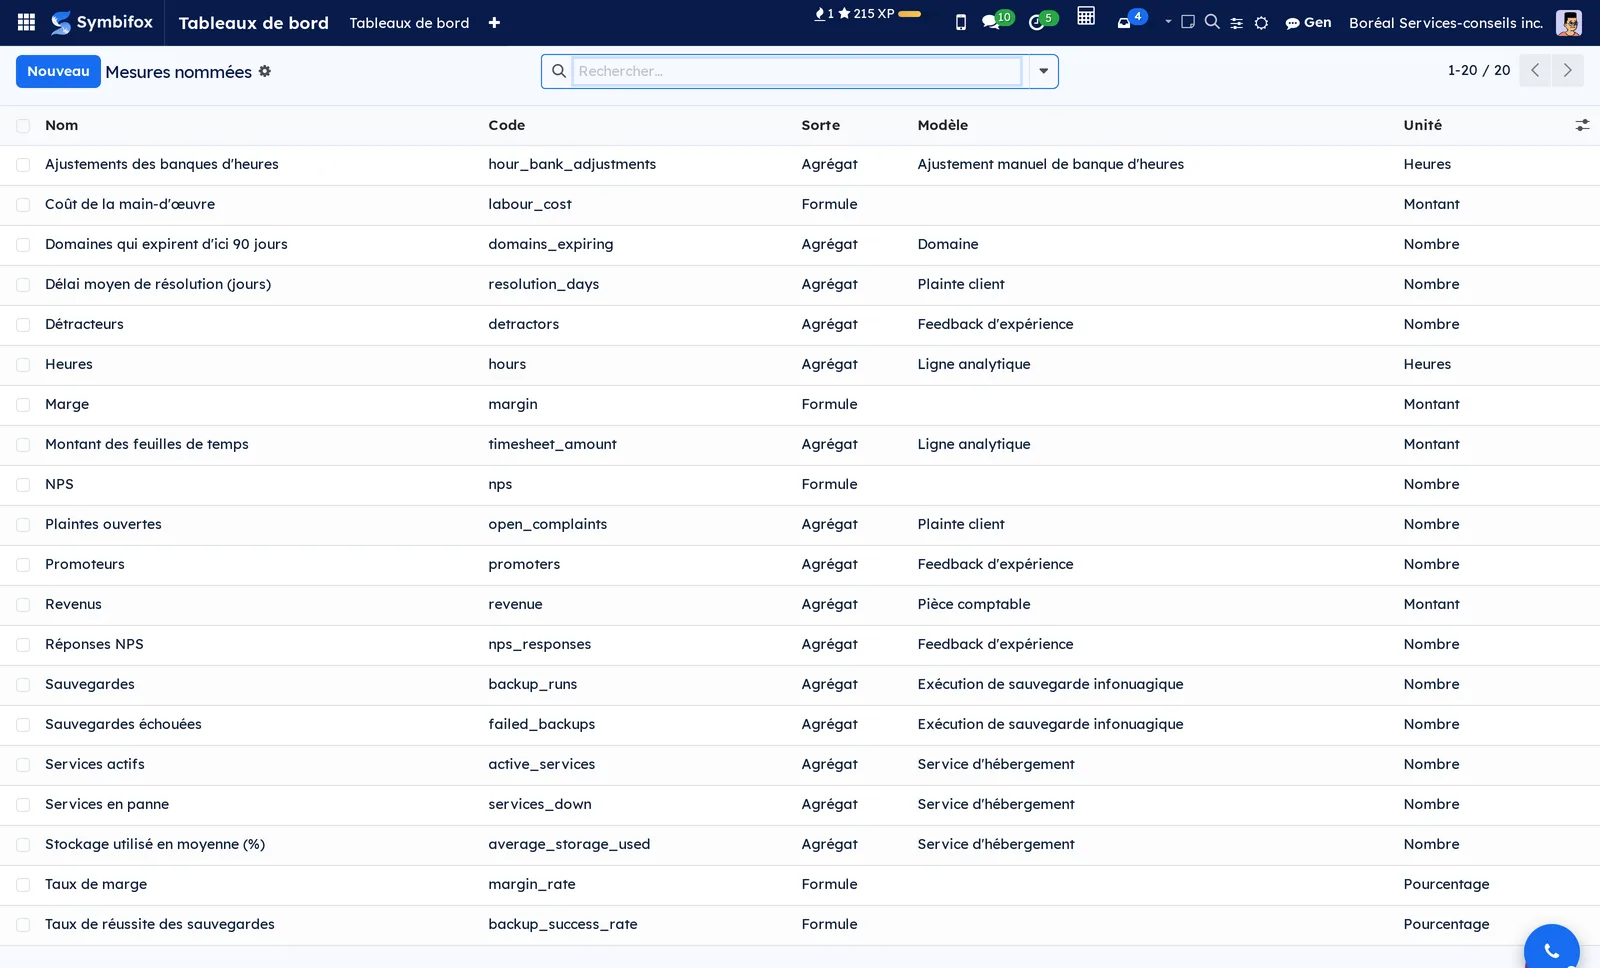Viewport: 1600px width, 968px height.
Task: Check the Services actifs row checkbox
Action: 23,765
